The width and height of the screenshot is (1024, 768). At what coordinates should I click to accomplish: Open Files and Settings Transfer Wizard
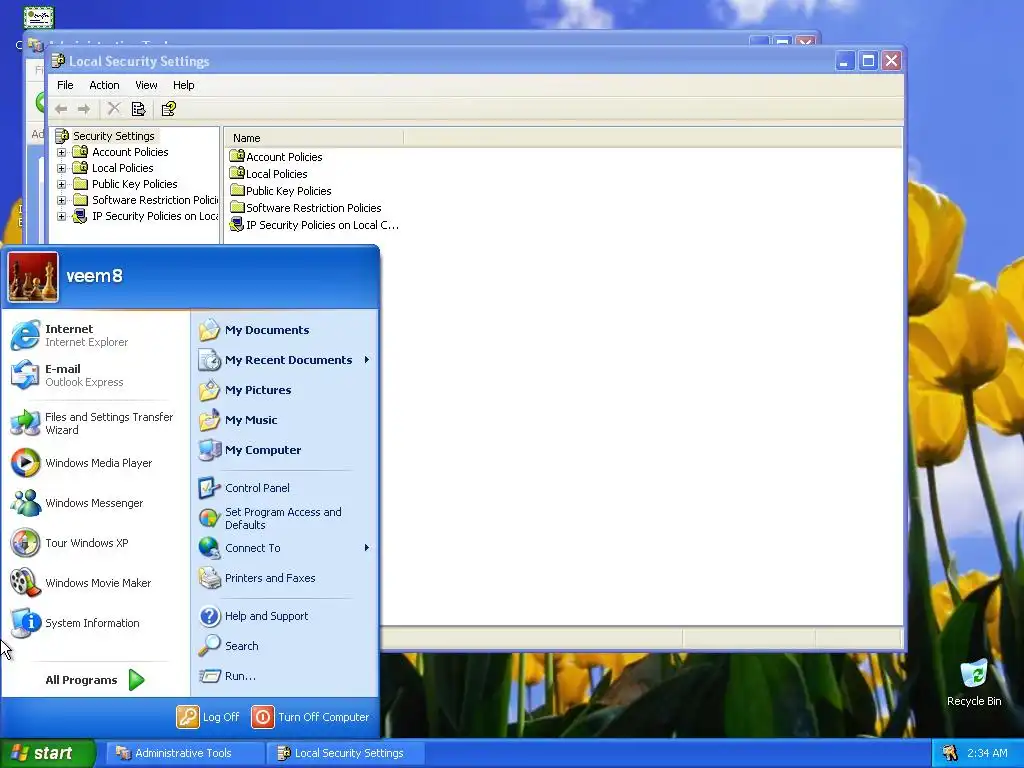pyautogui.click(x=92, y=423)
